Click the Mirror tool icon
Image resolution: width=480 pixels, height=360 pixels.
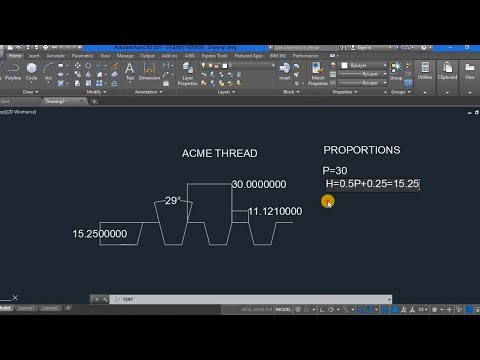[88, 74]
